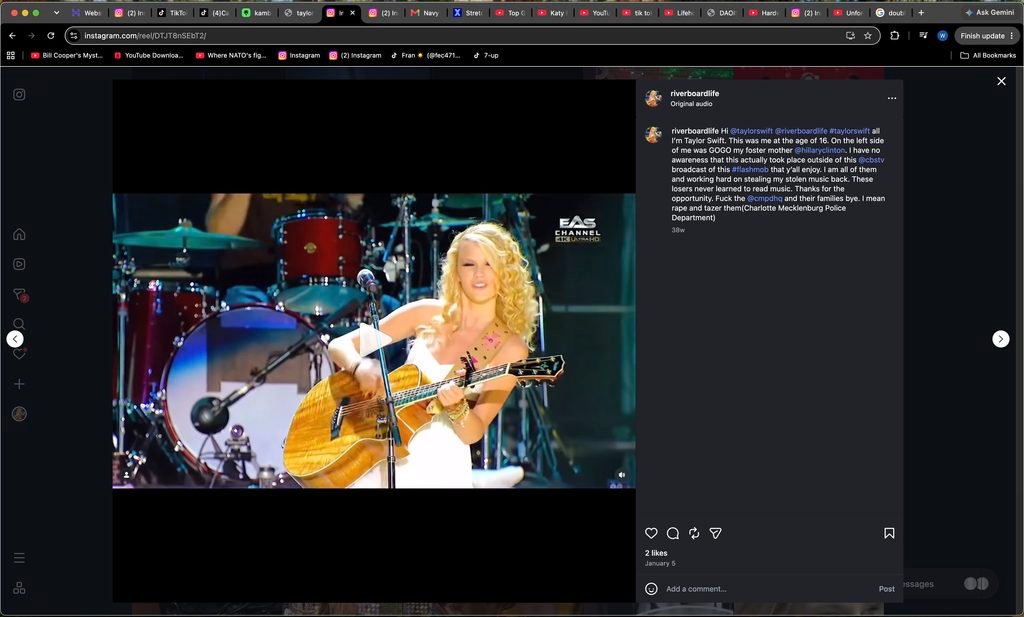
Task: Click Post to submit the comment
Action: coord(886,589)
